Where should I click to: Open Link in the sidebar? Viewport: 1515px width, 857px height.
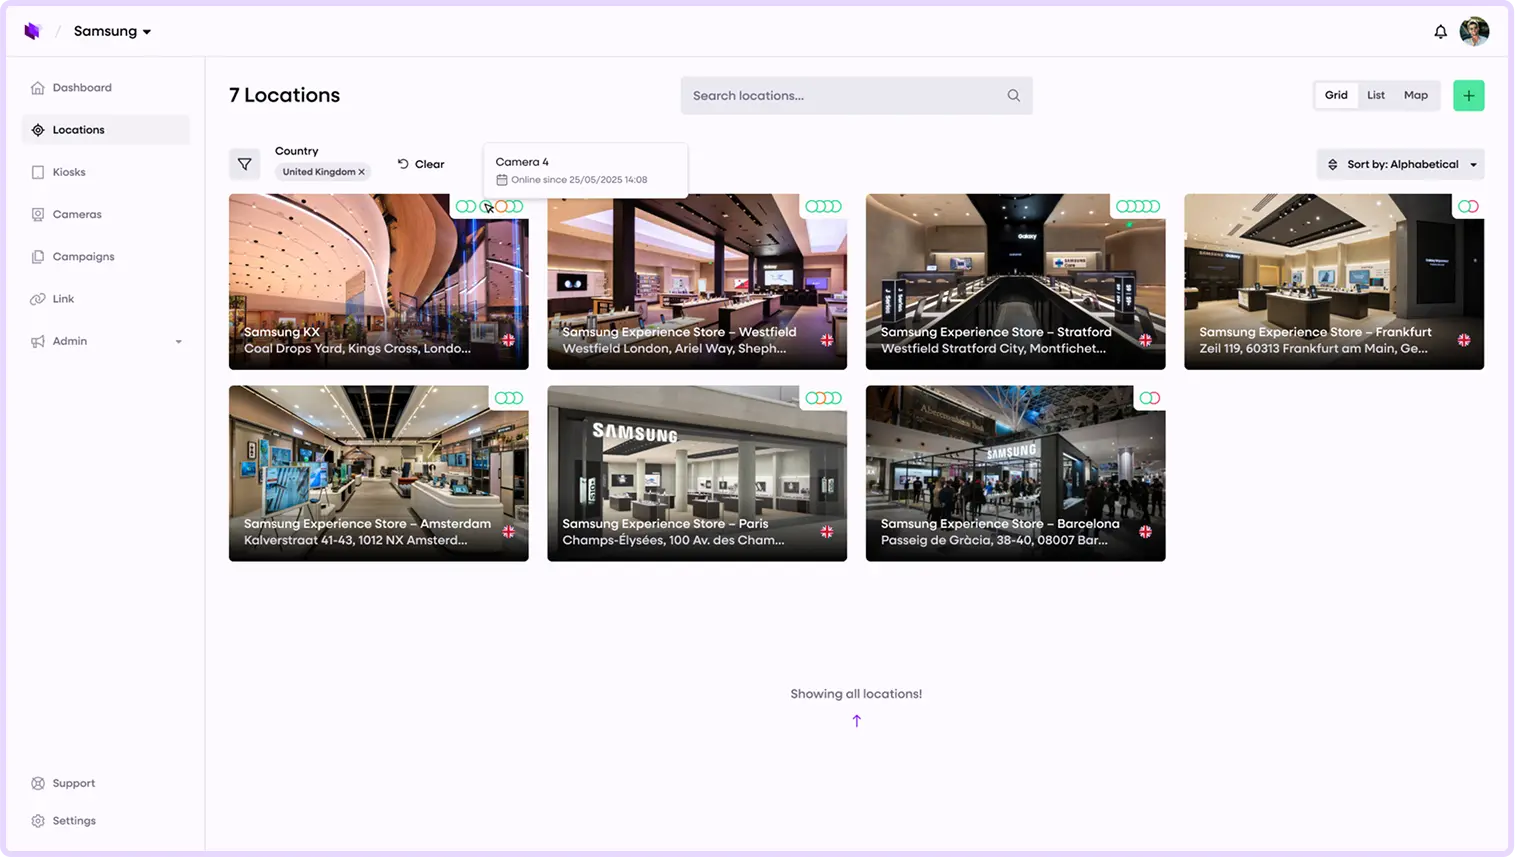[x=105, y=299]
